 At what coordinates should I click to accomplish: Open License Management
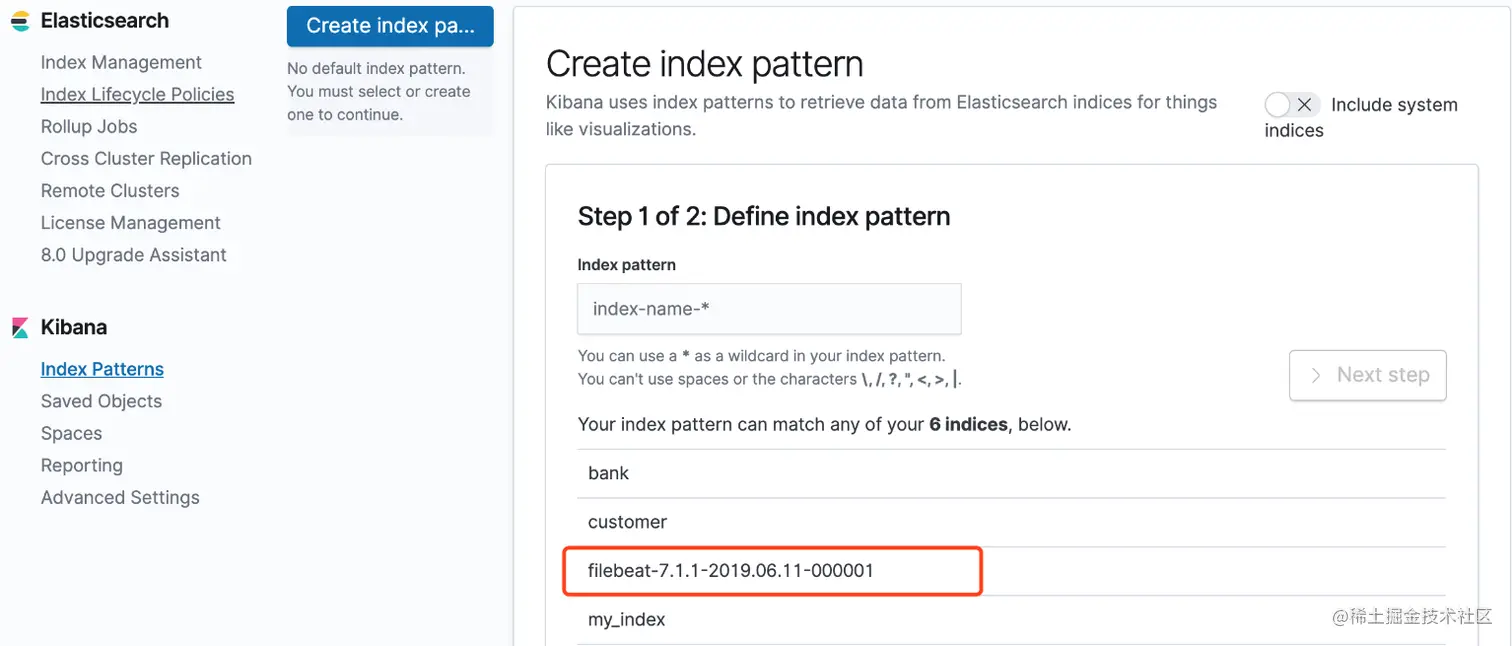(130, 223)
